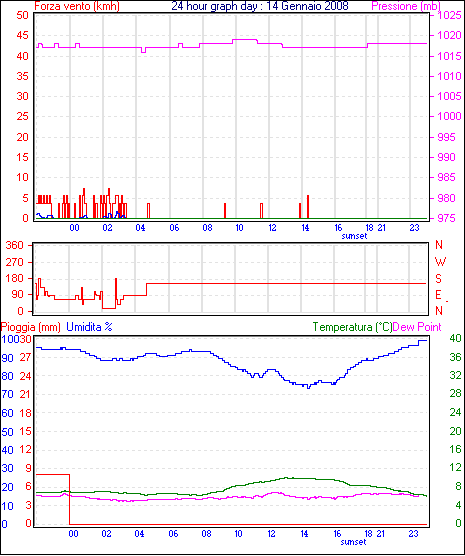Viewport: 465px width, 556px height.
Task: Click temperature axis value 28
Action: click(x=455, y=393)
